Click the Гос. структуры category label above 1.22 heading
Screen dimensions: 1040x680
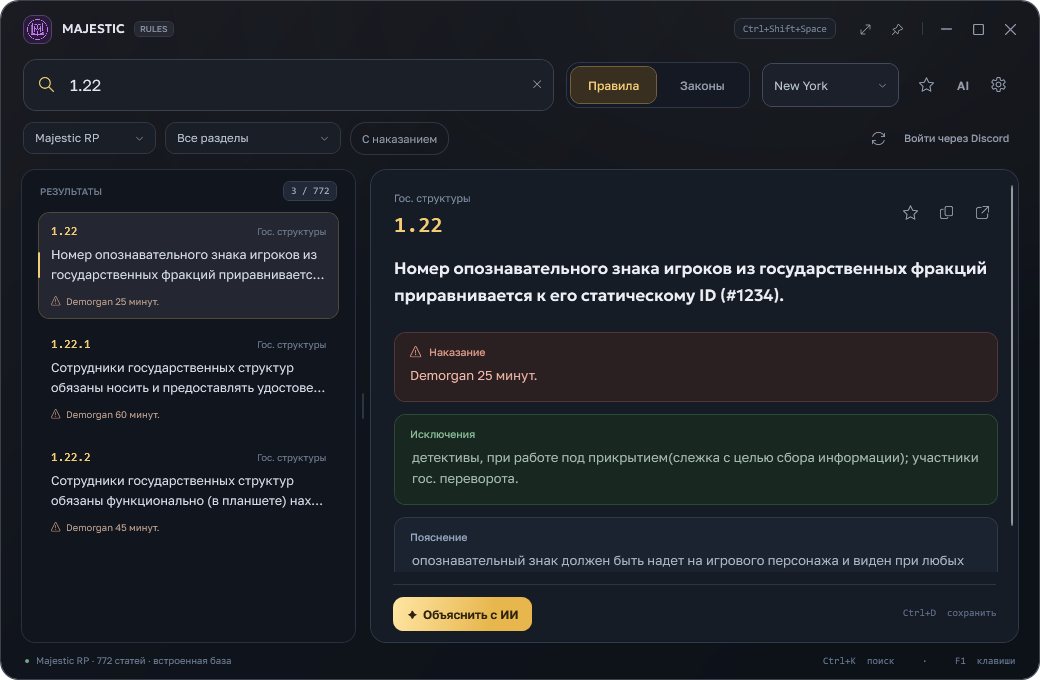pyautogui.click(x=432, y=198)
